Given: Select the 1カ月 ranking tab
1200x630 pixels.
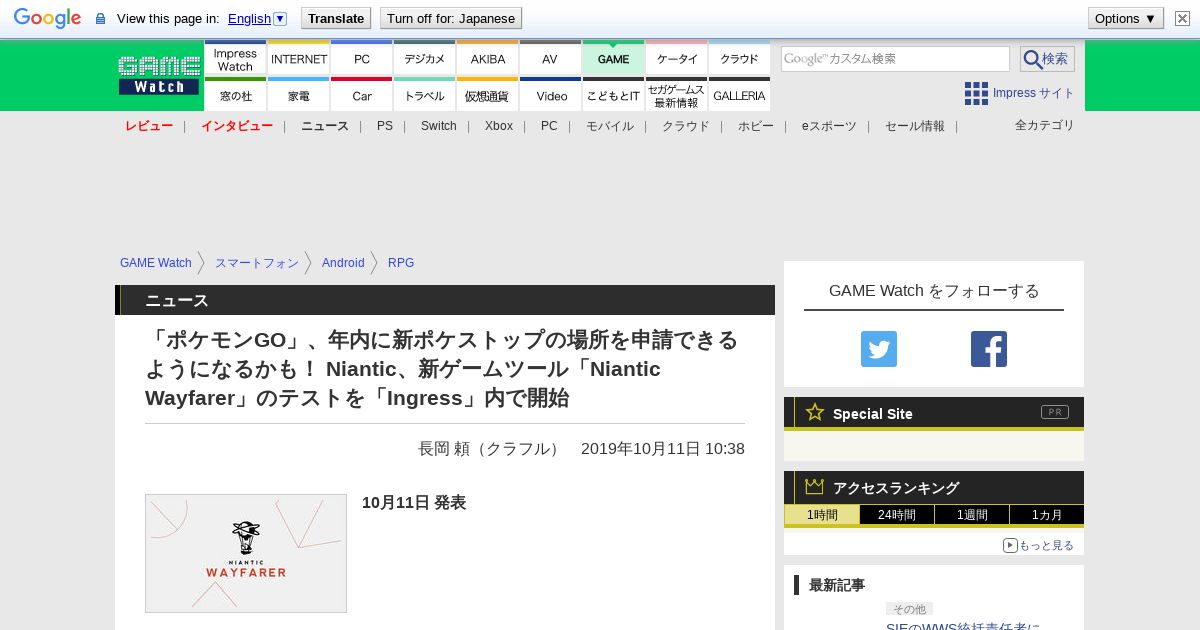Looking at the screenshot, I should (1046, 515).
